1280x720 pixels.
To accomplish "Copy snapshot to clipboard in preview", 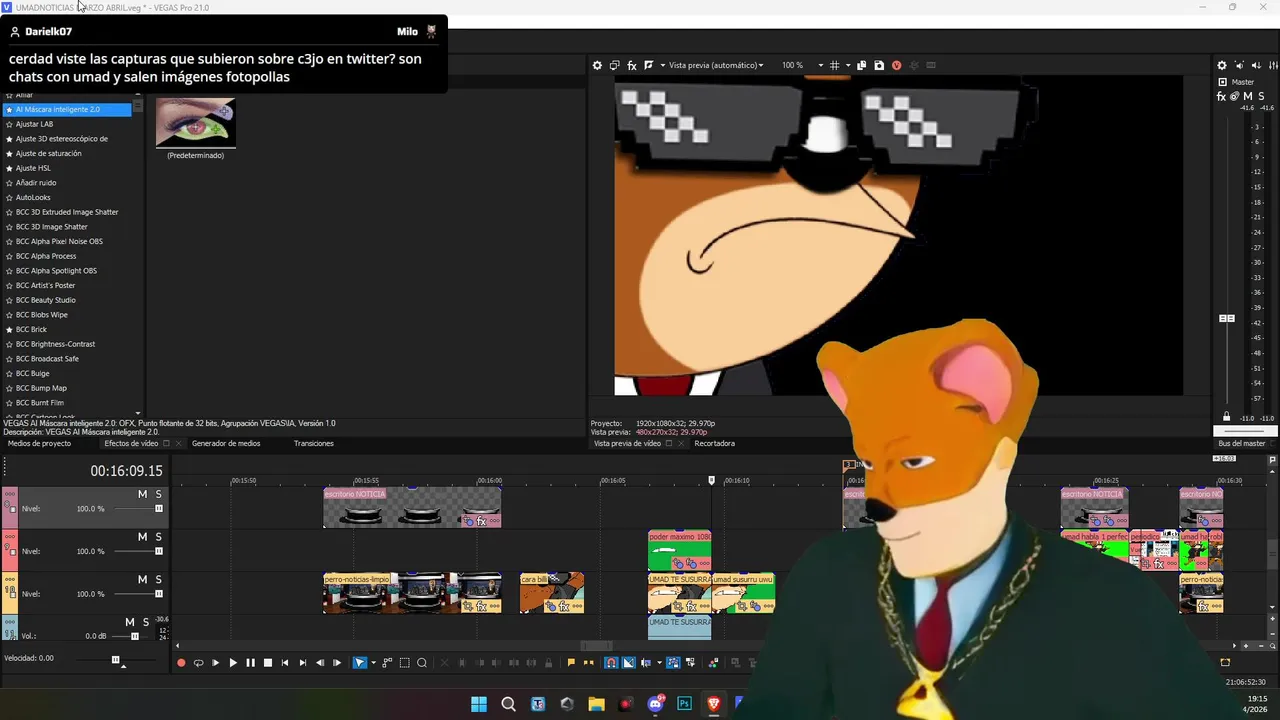I will [x=861, y=65].
